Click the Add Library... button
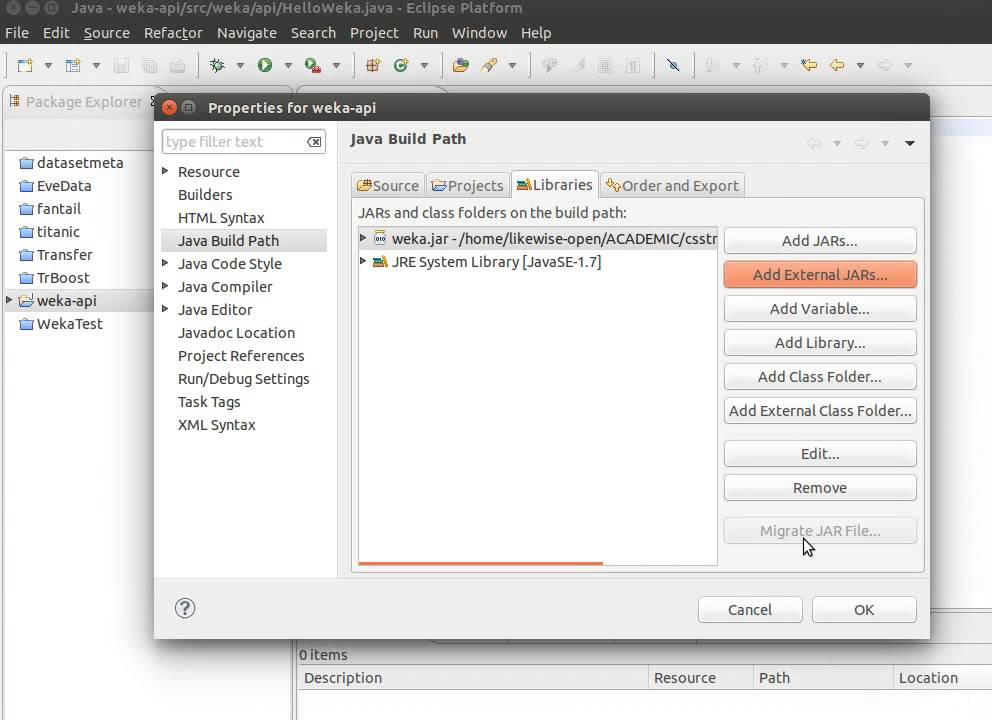Screen dimensions: 992x720 pyautogui.click(x=820, y=342)
